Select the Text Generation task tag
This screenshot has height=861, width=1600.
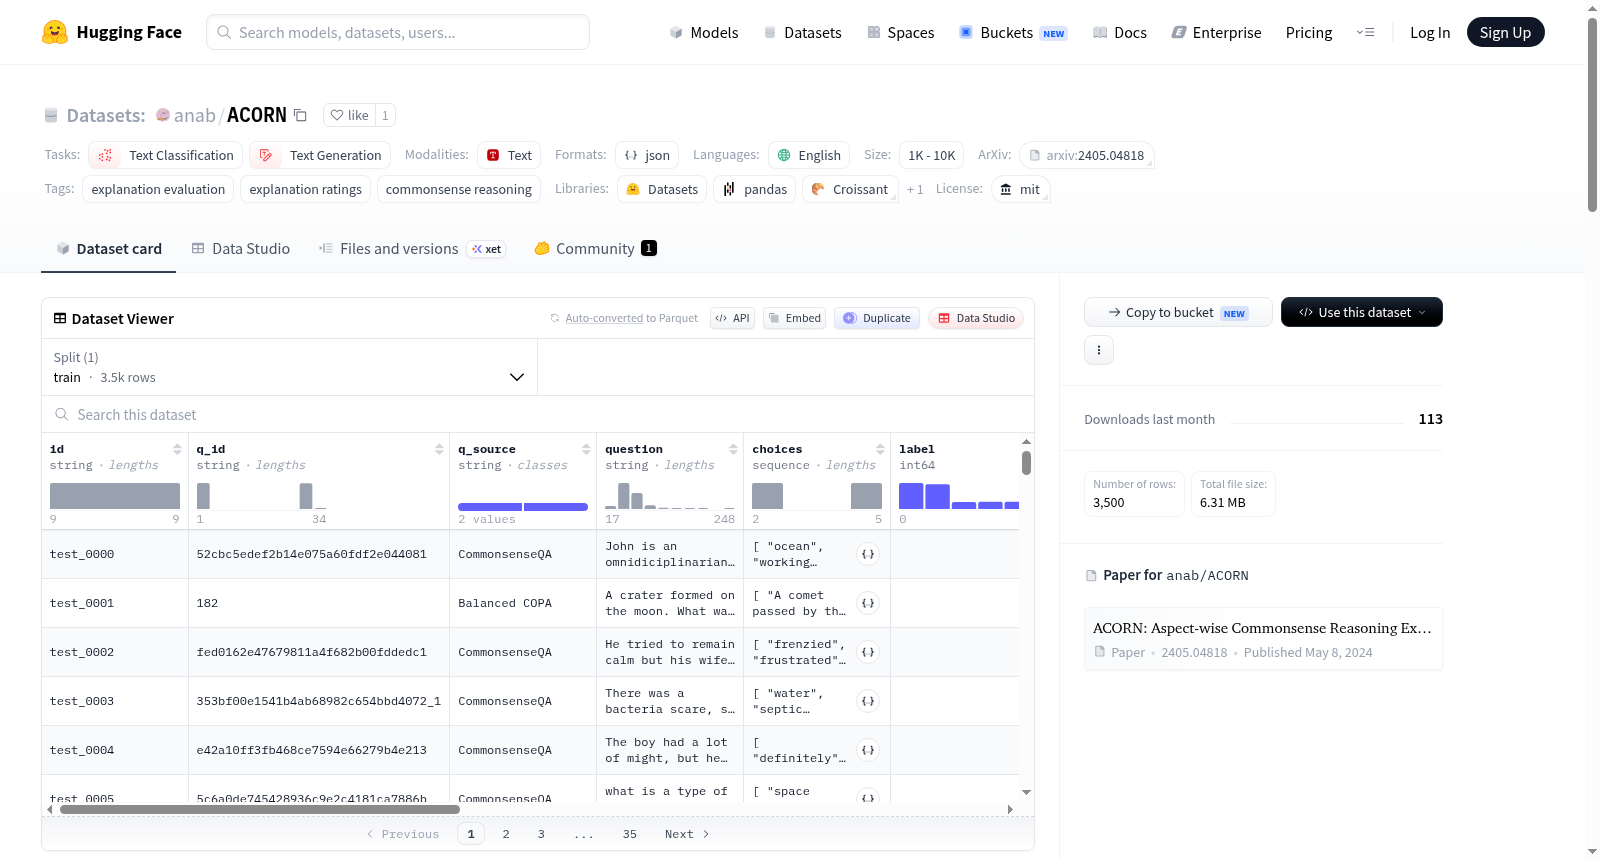[320, 155]
